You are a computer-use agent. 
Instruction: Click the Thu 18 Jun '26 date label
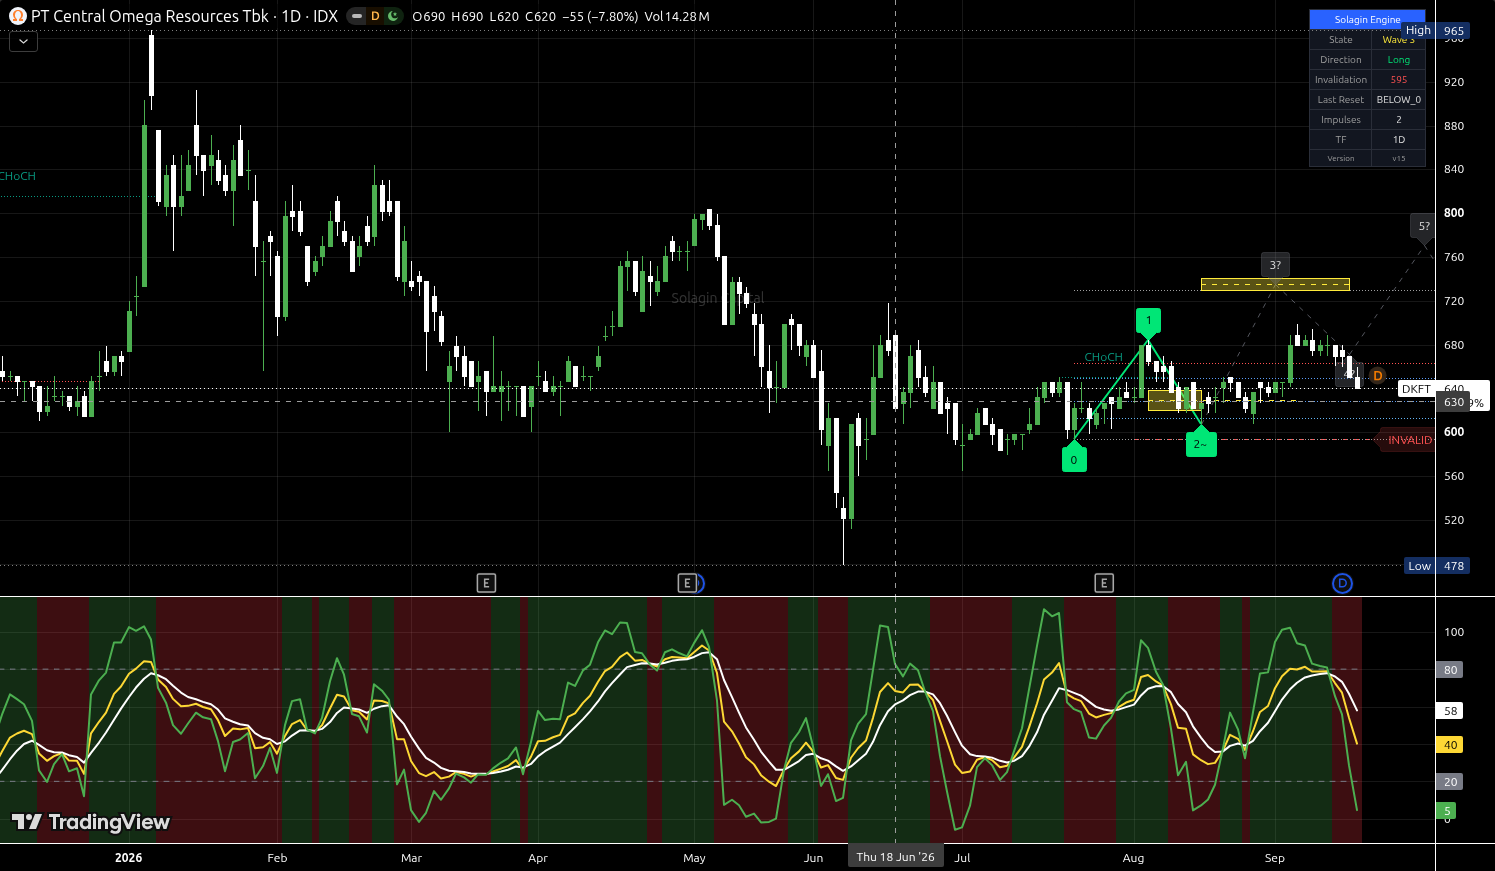click(895, 857)
